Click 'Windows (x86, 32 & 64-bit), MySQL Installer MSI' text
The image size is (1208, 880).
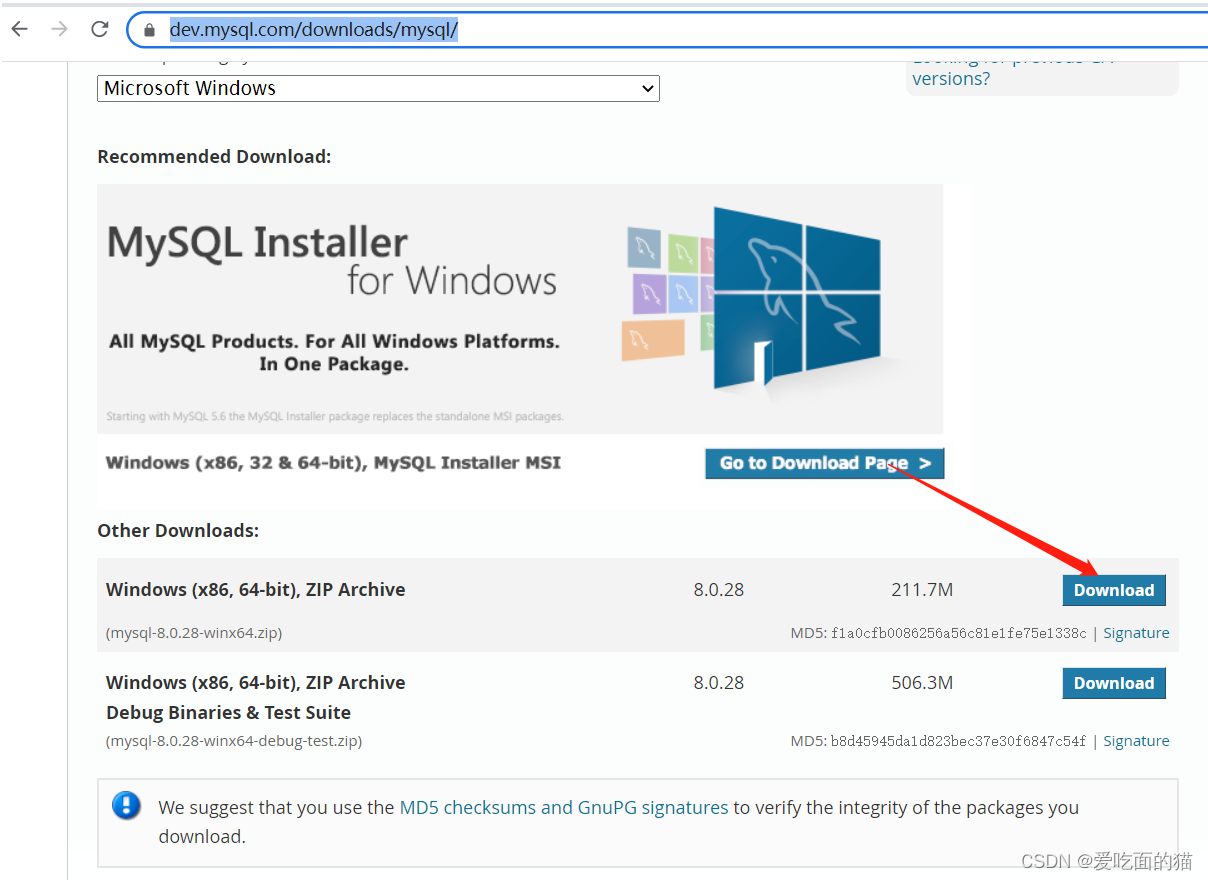(333, 463)
